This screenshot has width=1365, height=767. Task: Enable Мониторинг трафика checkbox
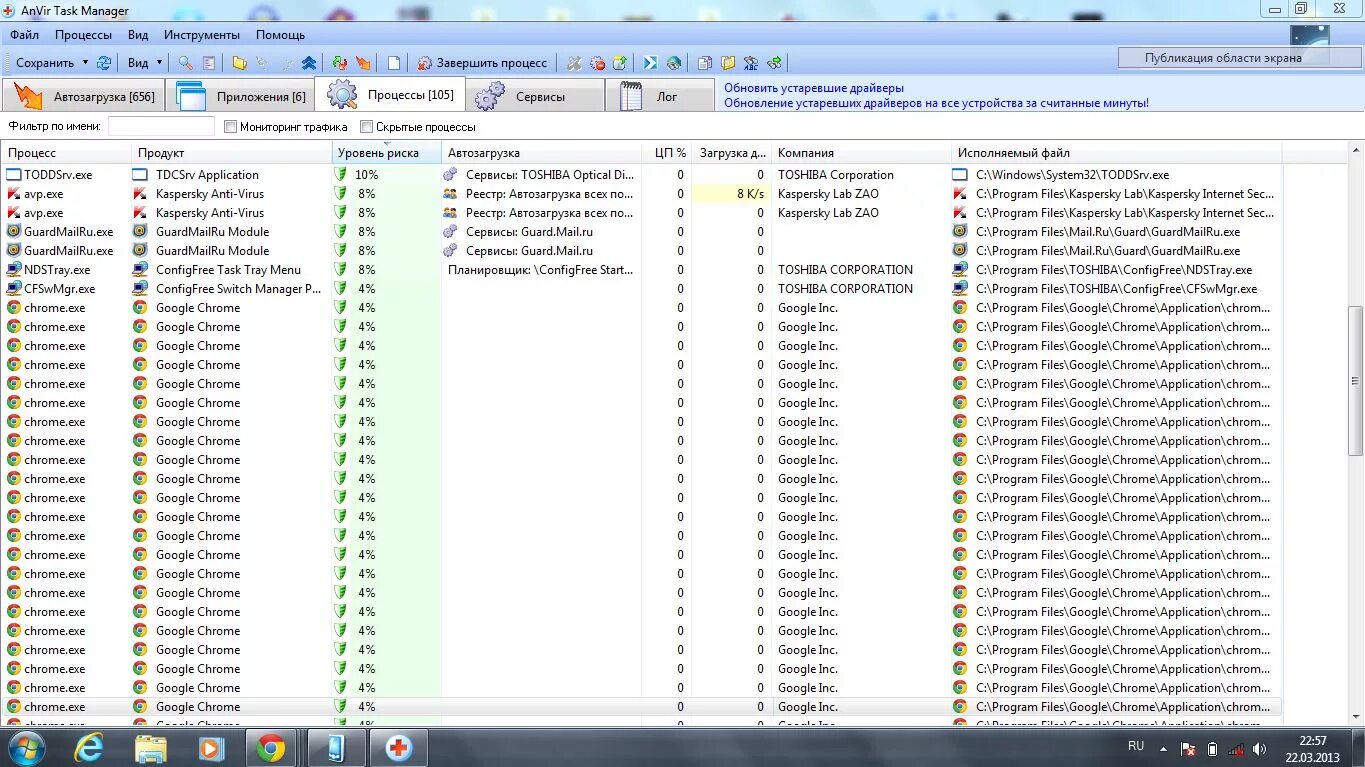(x=231, y=127)
